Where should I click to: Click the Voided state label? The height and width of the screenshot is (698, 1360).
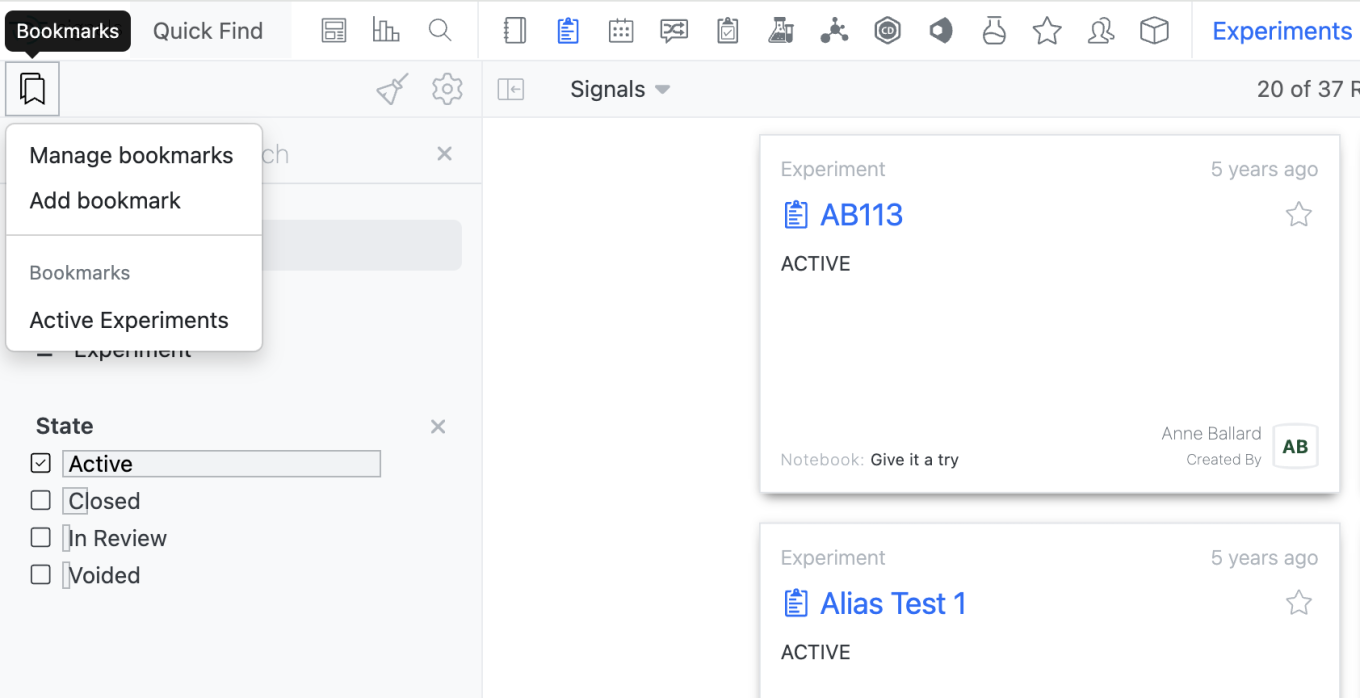pyautogui.click(x=104, y=575)
